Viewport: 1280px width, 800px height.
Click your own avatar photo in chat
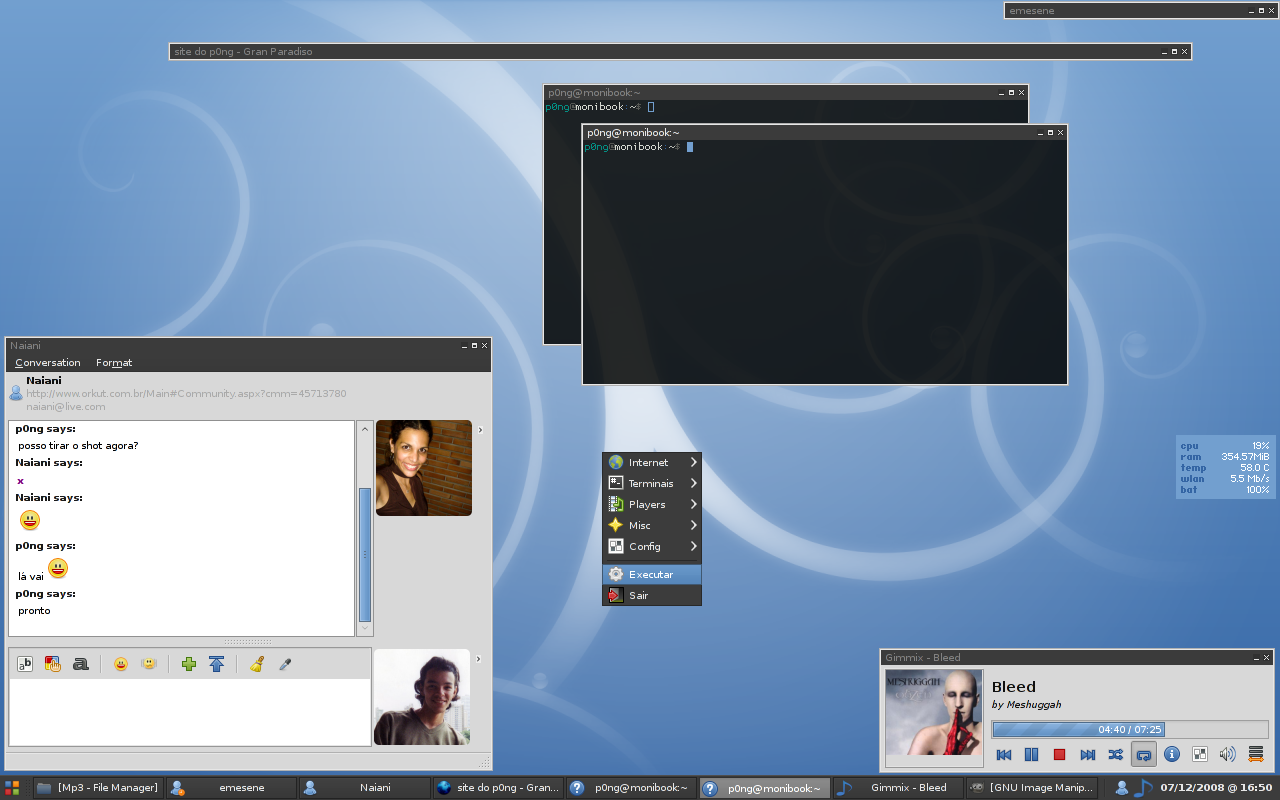point(422,697)
